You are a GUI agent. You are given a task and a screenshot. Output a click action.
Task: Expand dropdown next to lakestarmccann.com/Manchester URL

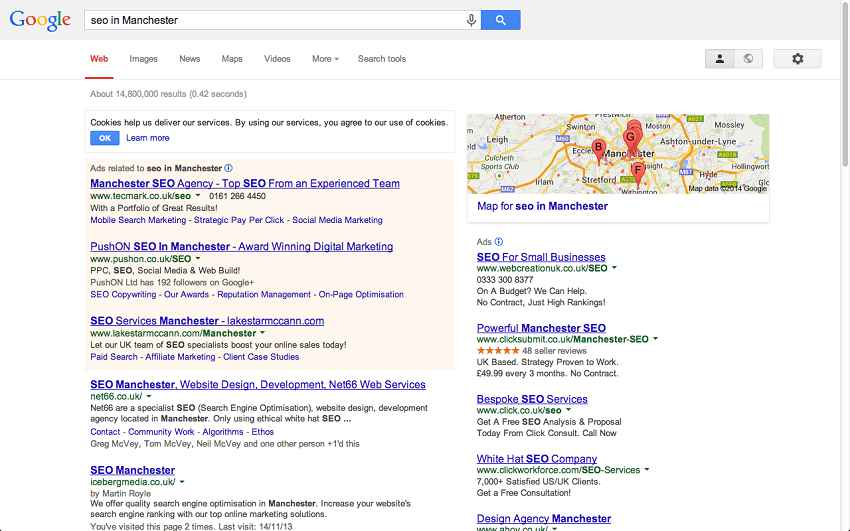(x=263, y=333)
